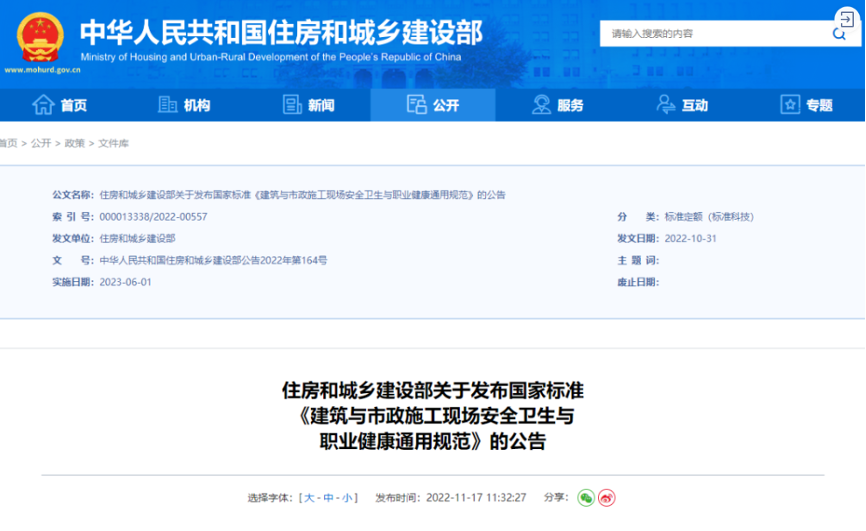Share via the green WeChat icon
The height and width of the screenshot is (531, 866).
click(586, 498)
